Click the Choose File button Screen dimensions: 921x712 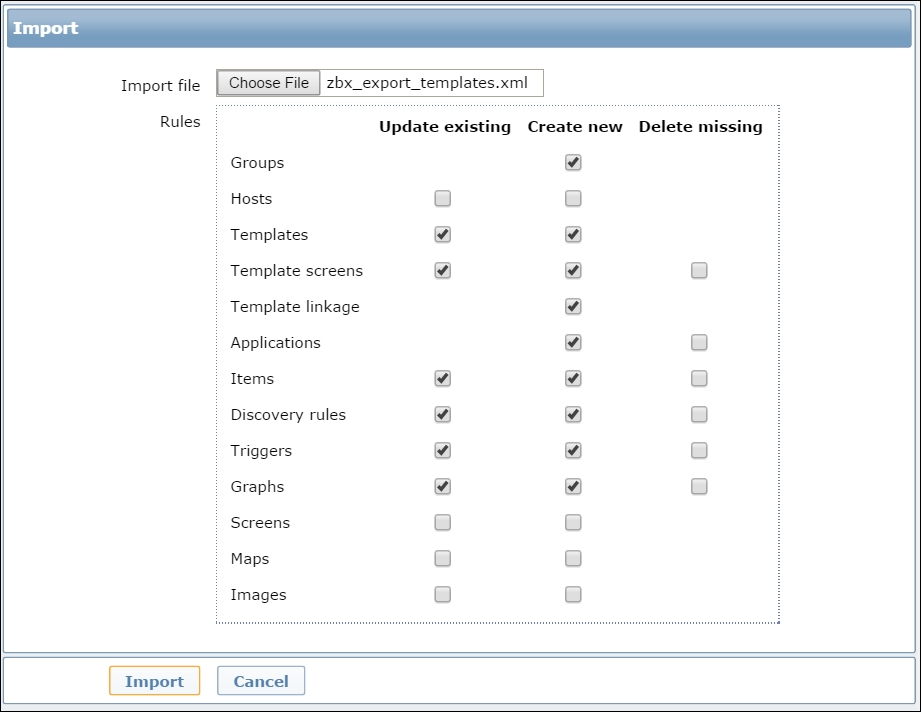pyautogui.click(x=269, y=83)
